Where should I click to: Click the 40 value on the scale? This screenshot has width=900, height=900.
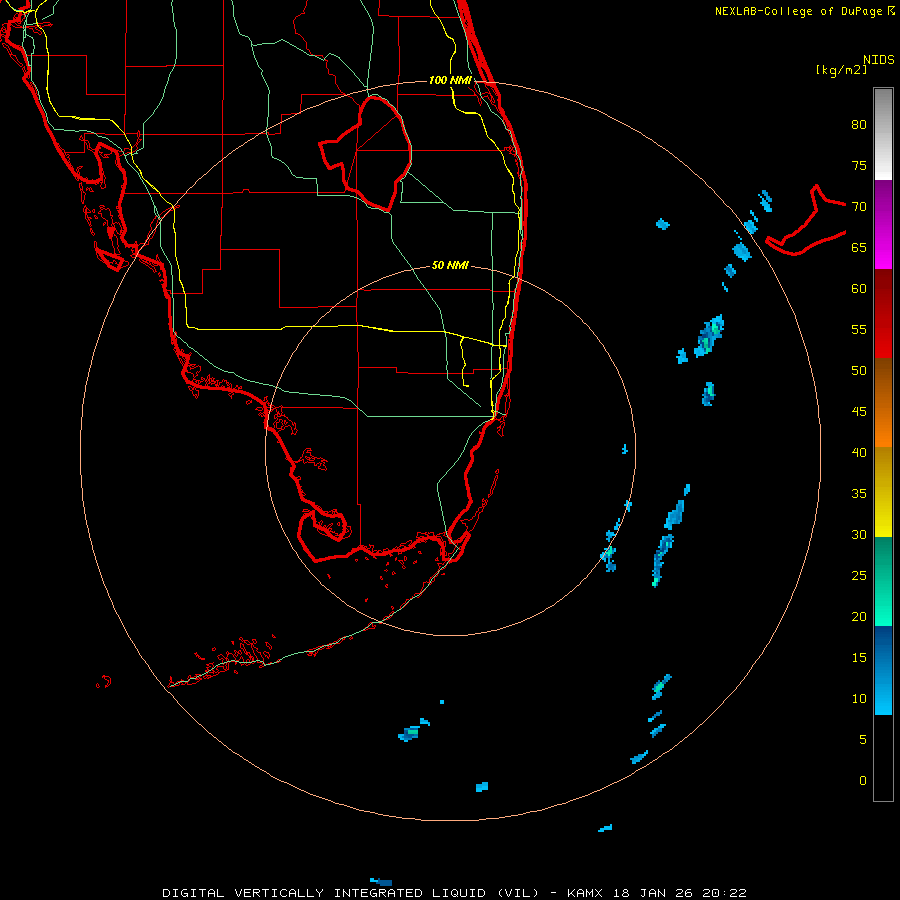click(x=859, y=453)
